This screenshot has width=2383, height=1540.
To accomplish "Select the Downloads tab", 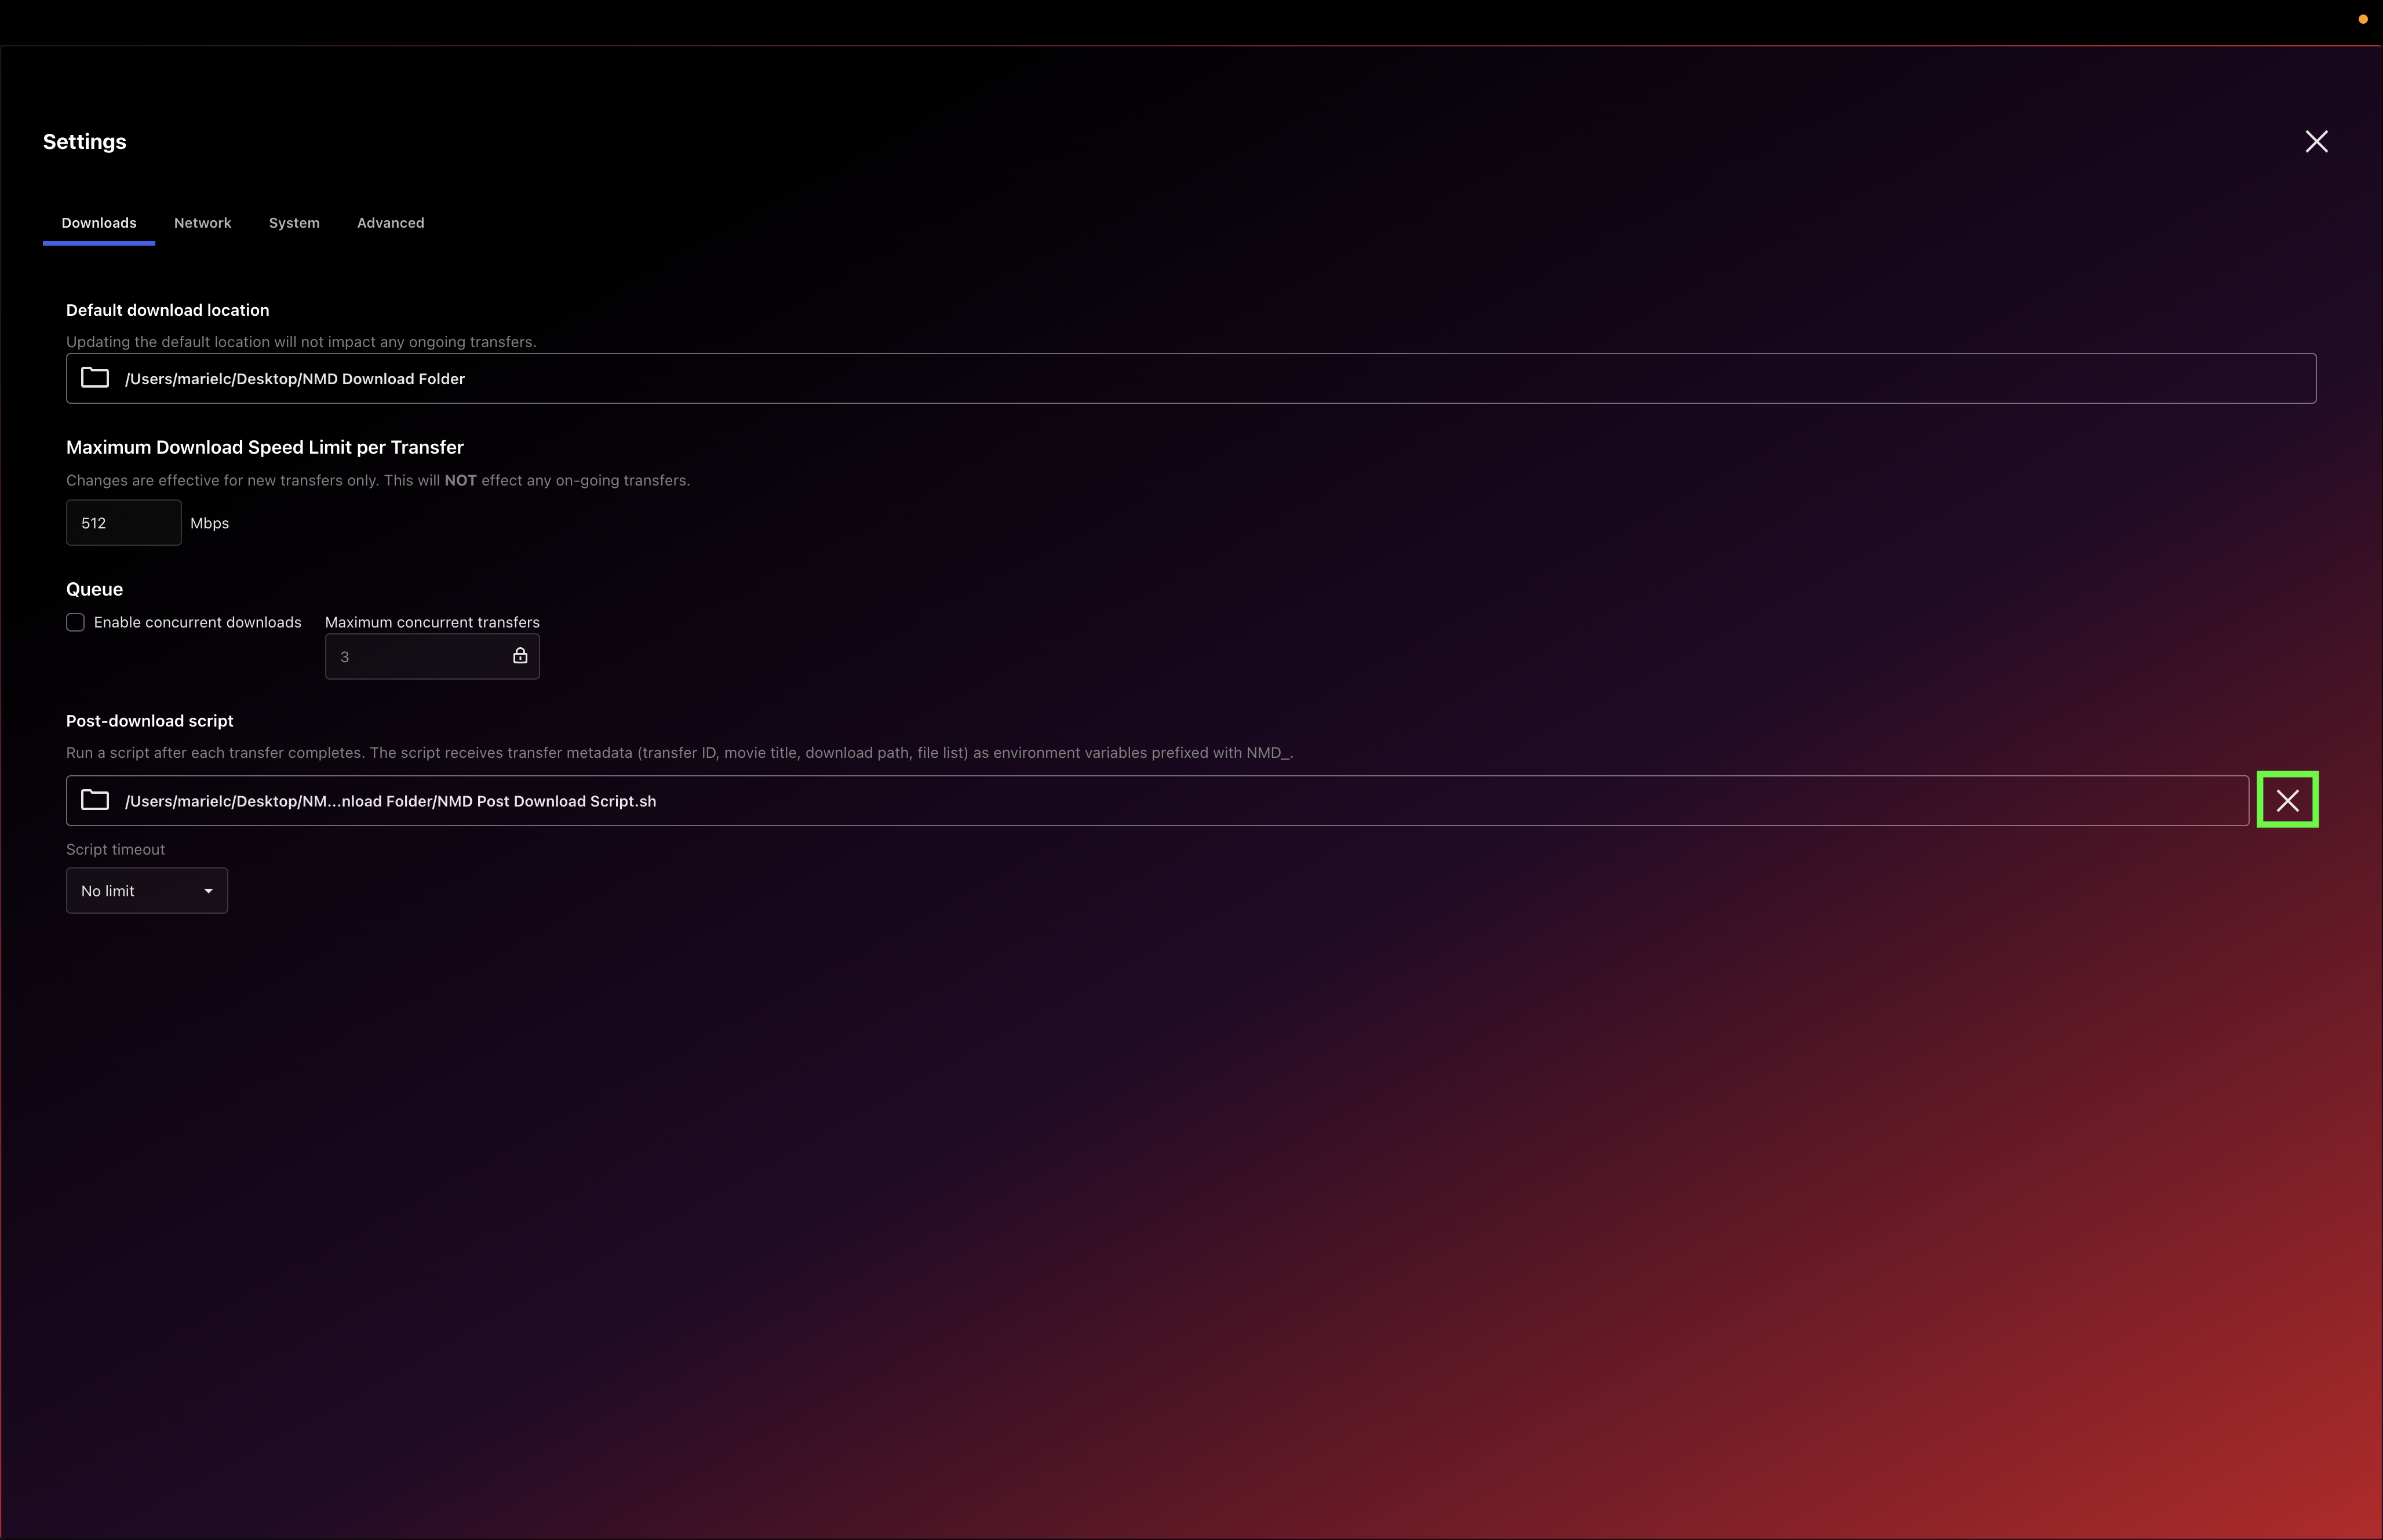I will pyautogui.click(x=98, y=223).
